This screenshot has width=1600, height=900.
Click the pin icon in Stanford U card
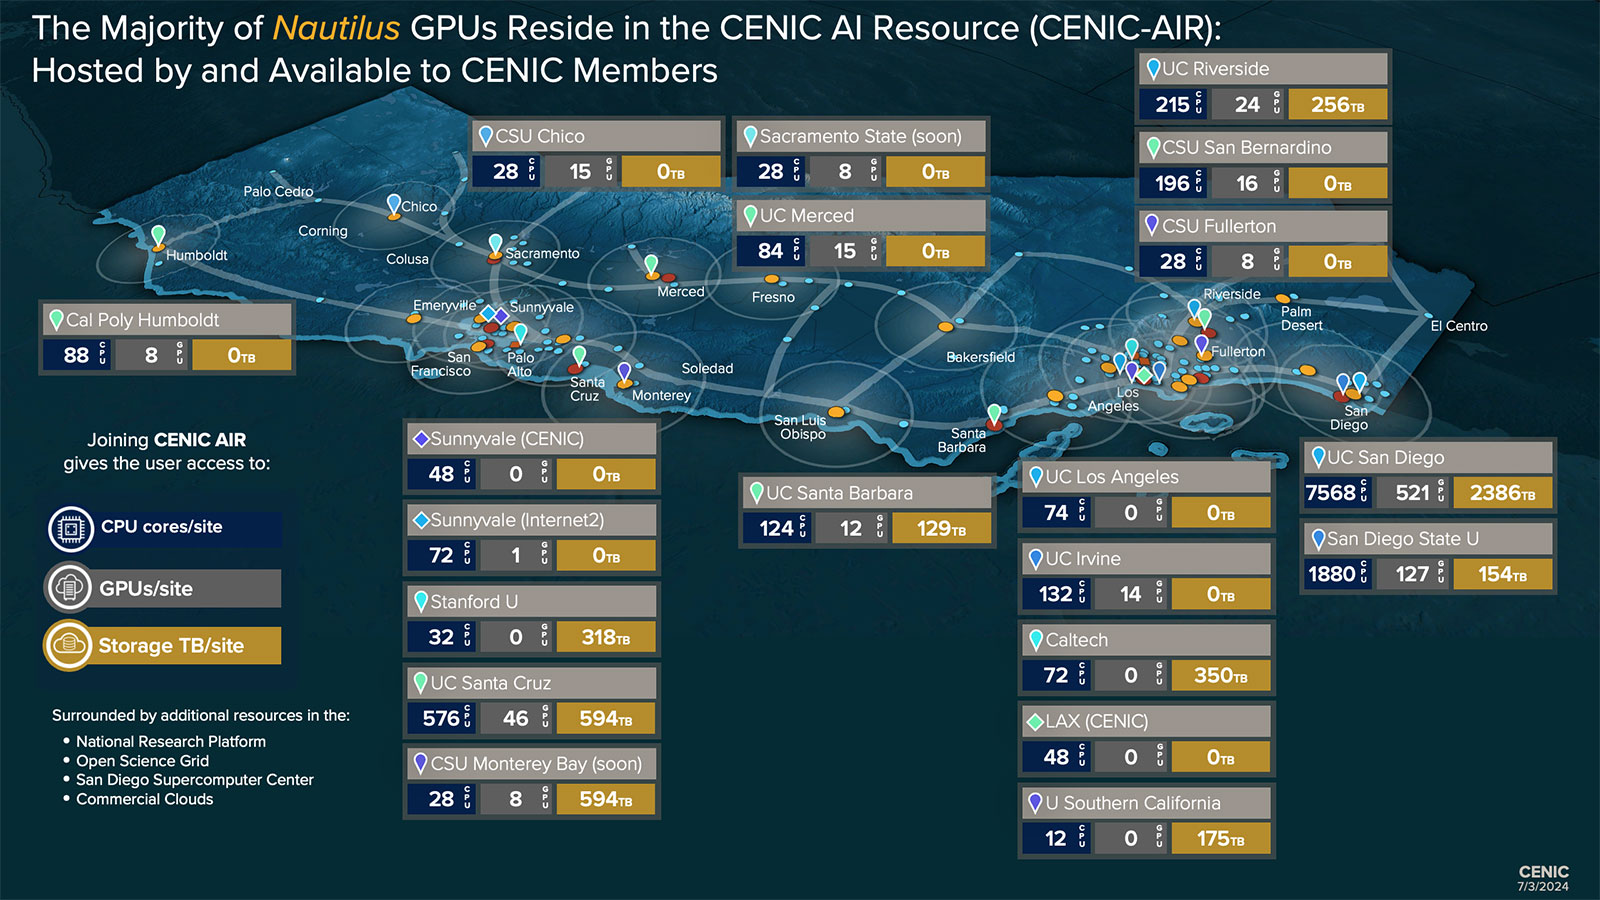[421, 602]
